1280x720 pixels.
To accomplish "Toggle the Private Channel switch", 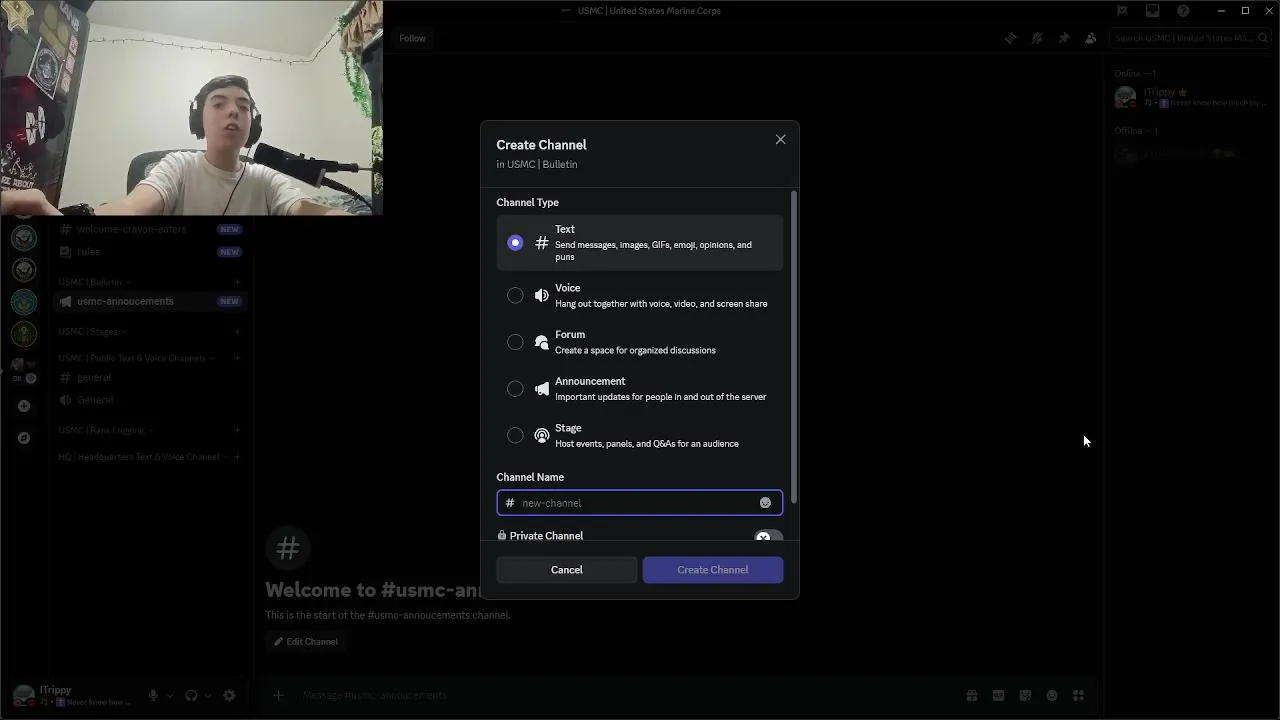I will tap(767, 537).
